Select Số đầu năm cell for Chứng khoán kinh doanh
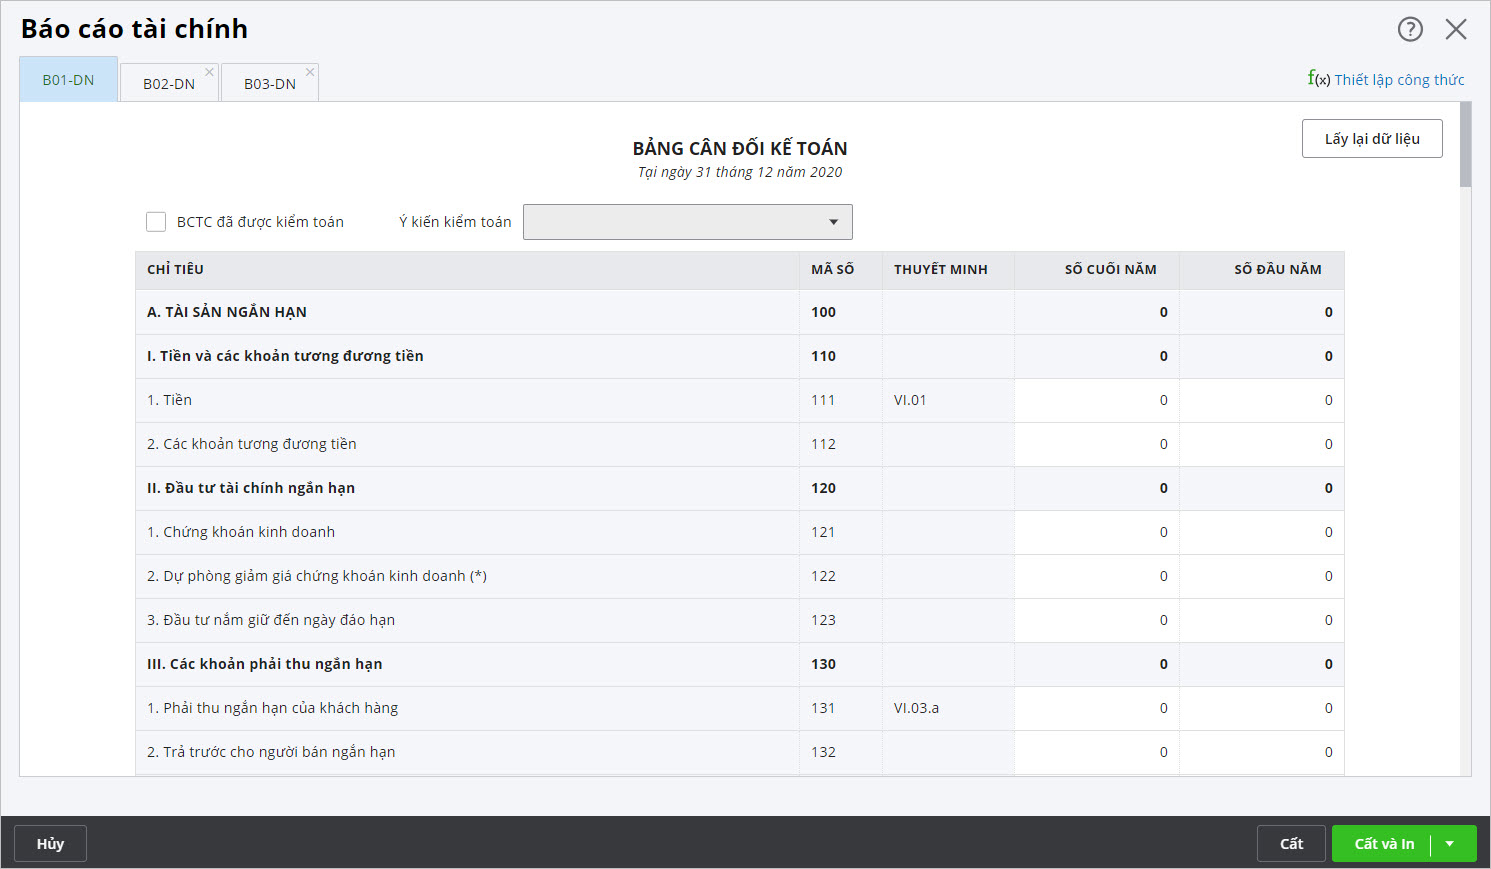 [x=1262, y=532]
